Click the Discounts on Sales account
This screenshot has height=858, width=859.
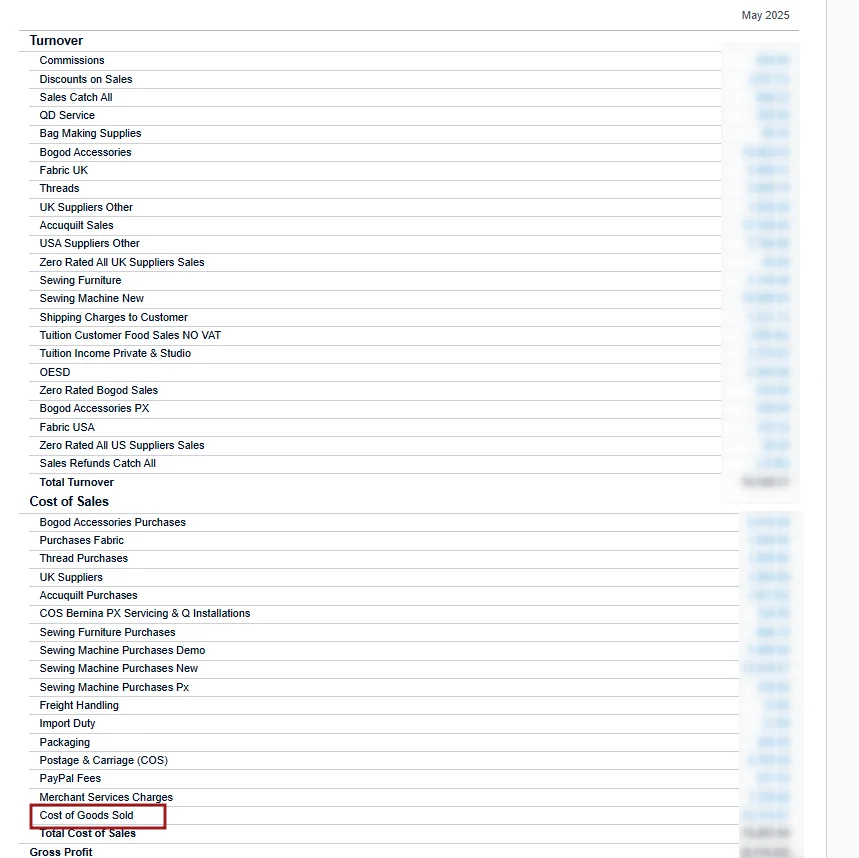point(86,79)
